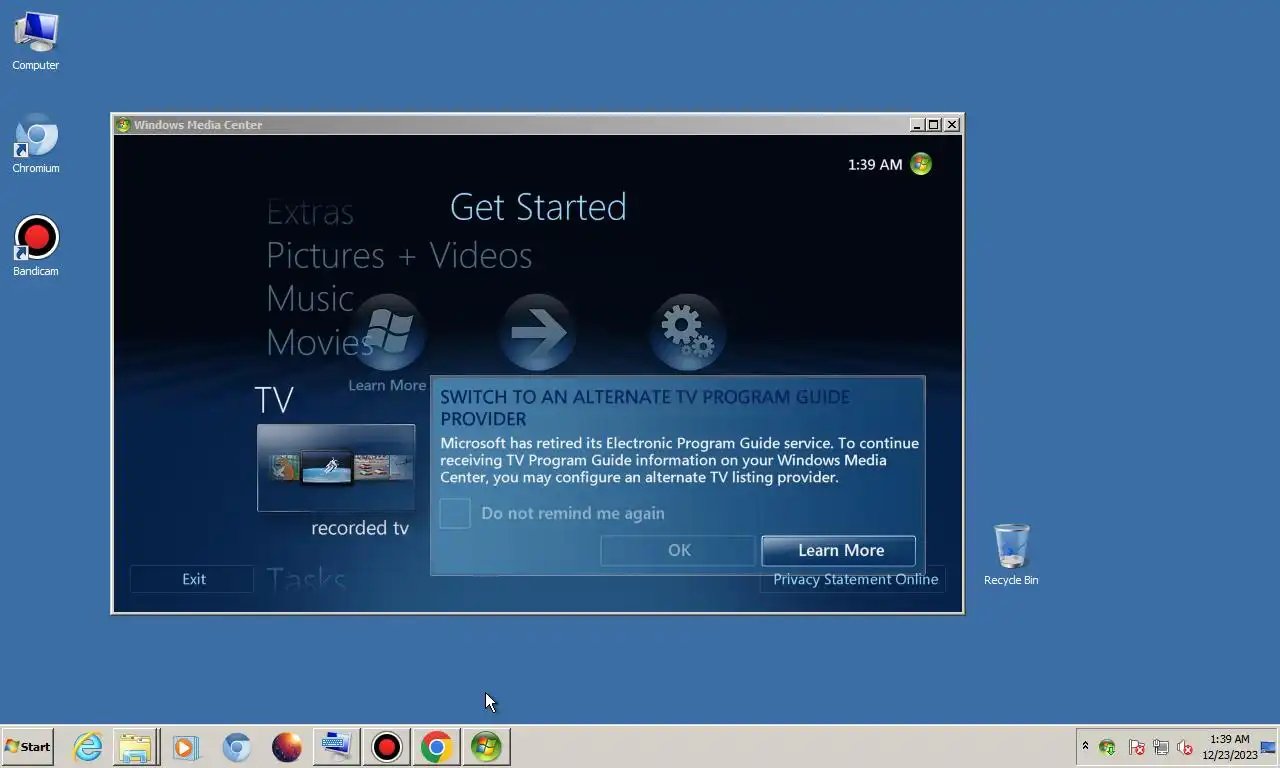
Task: Click the recorded tv label
Action: pyautogui.click(x=360, y=528)
